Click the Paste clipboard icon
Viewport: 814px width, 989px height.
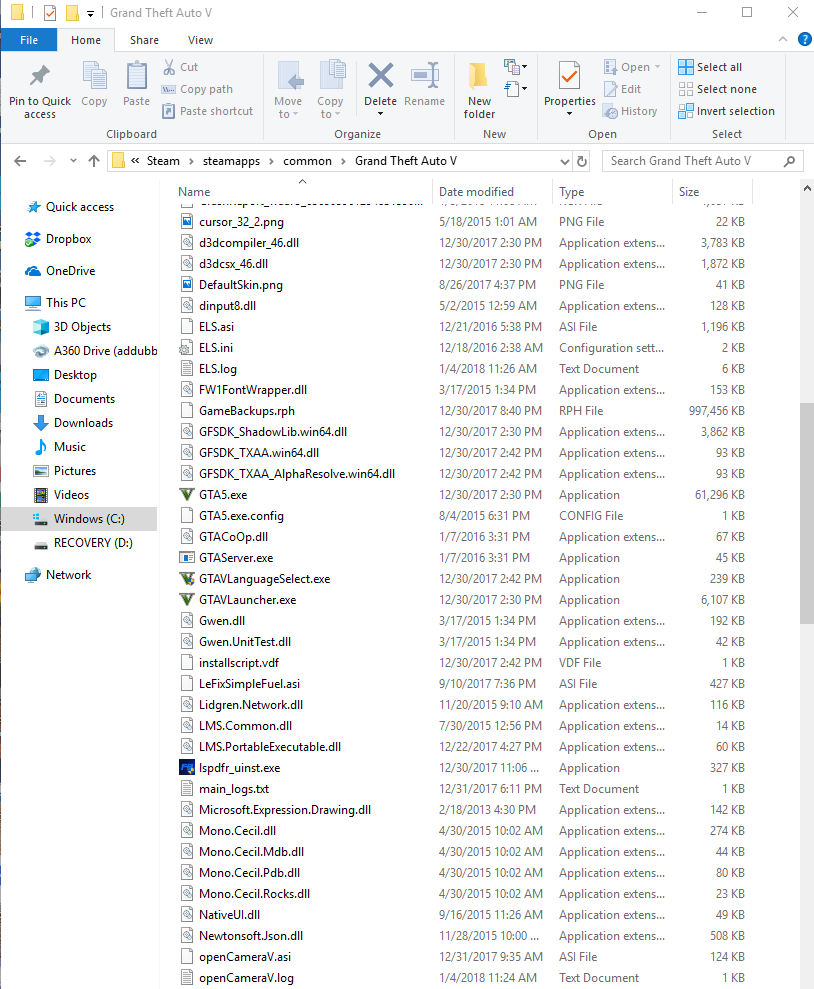tap(136, 76)
